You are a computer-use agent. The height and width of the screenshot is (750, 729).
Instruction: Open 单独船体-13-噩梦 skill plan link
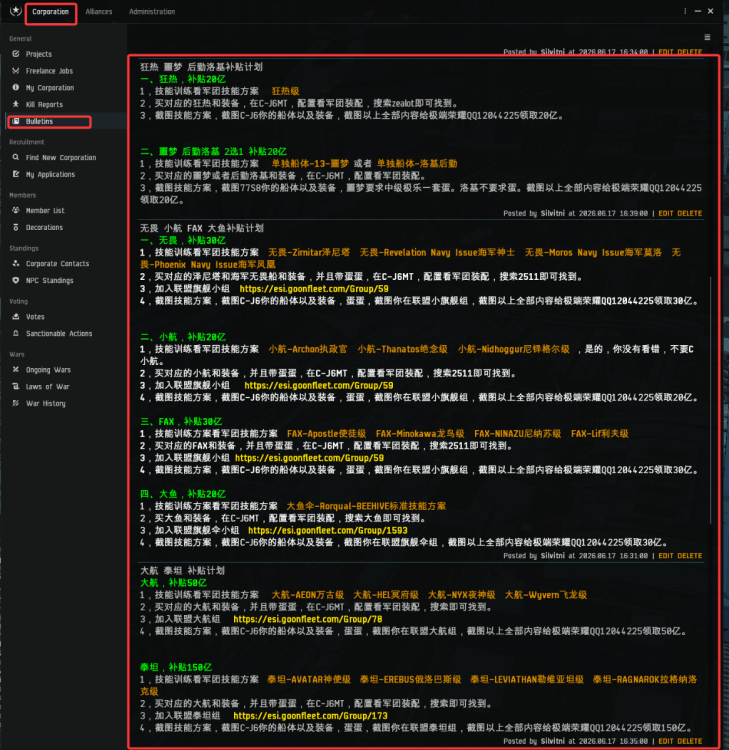click(x=310, y=164)
